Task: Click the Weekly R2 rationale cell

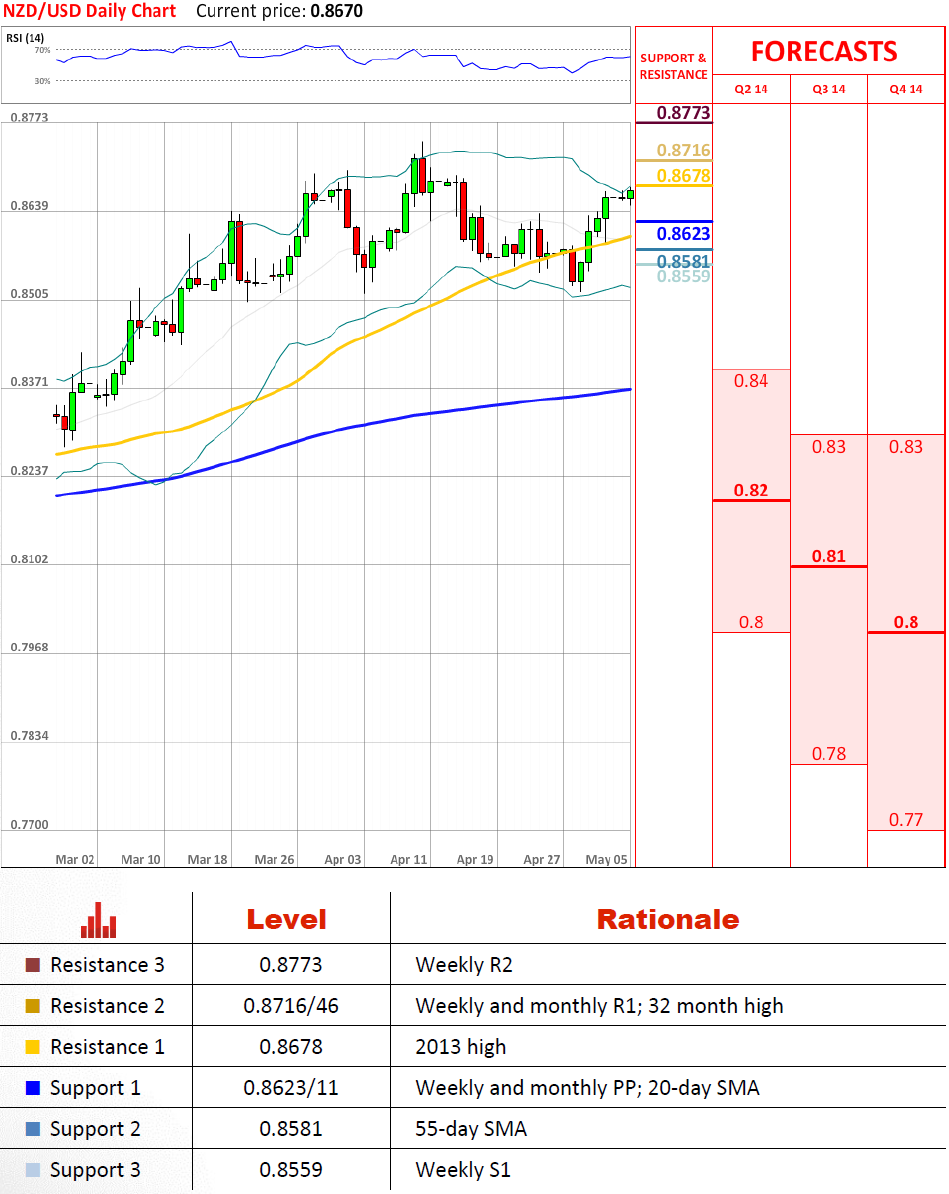Action: coord(464,965)
